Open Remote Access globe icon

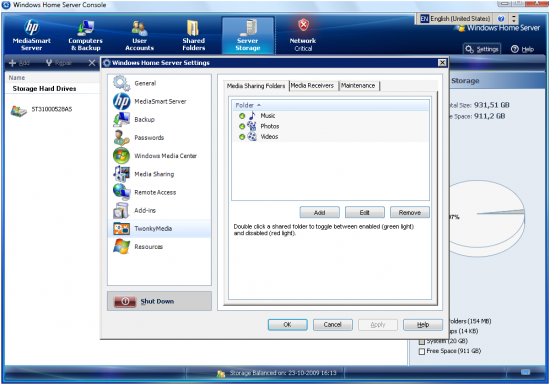tap(121, 192)
